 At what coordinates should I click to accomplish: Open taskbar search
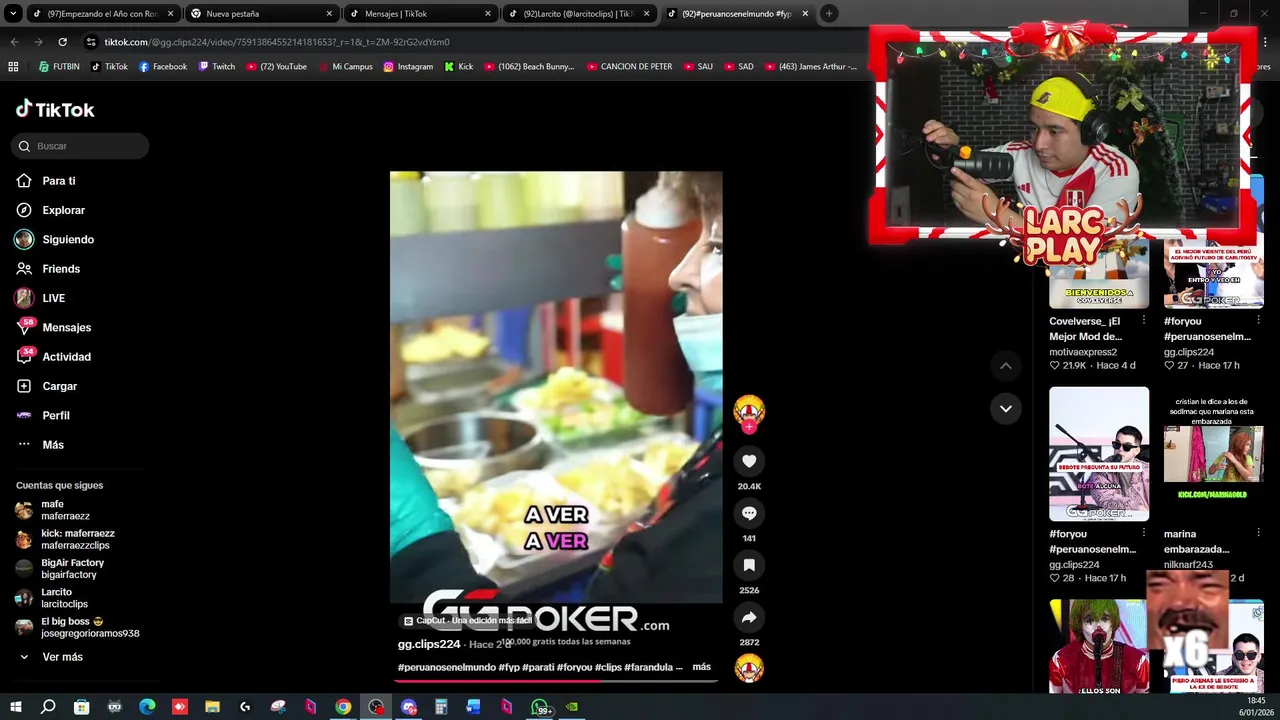pos(48,707)
